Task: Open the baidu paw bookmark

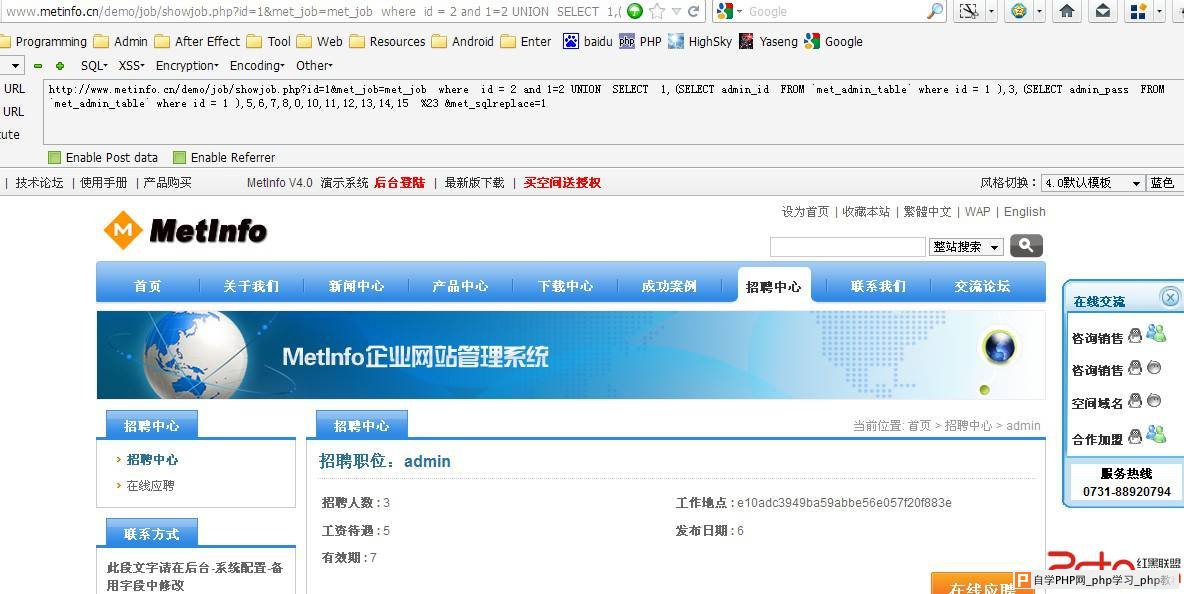Action: [x=587, y=42]
